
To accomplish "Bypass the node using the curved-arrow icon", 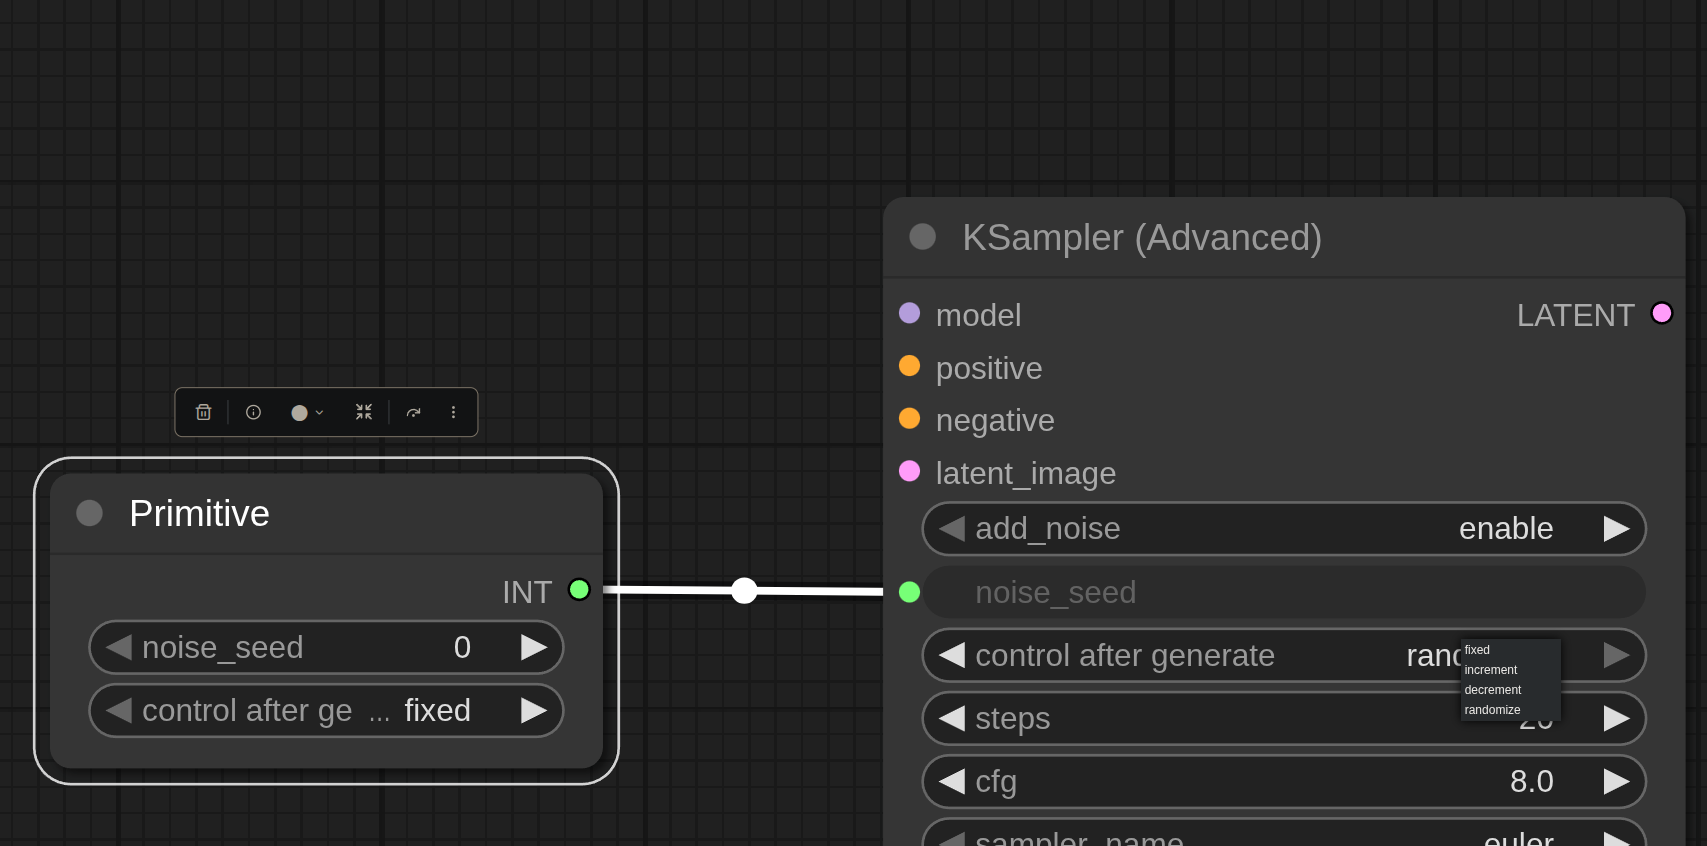I will [x=414, y=412].
